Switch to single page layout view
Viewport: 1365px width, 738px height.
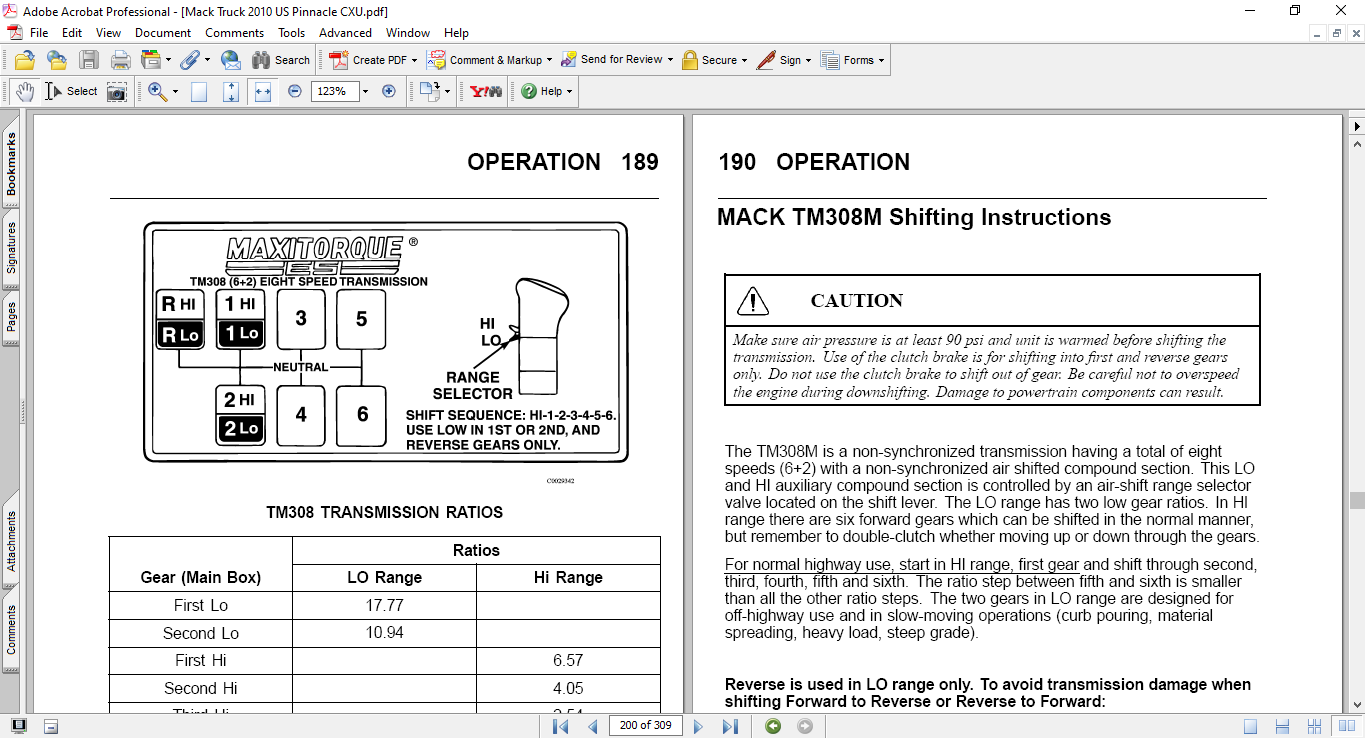[x=1251, y=726]
